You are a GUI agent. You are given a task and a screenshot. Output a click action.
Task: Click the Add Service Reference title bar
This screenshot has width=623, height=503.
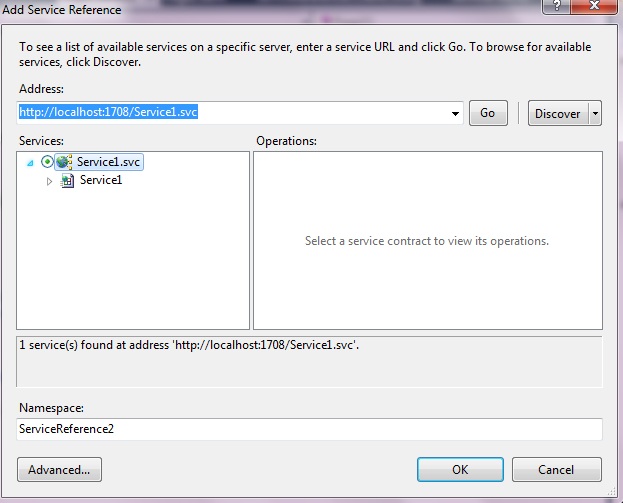[250, 9]
